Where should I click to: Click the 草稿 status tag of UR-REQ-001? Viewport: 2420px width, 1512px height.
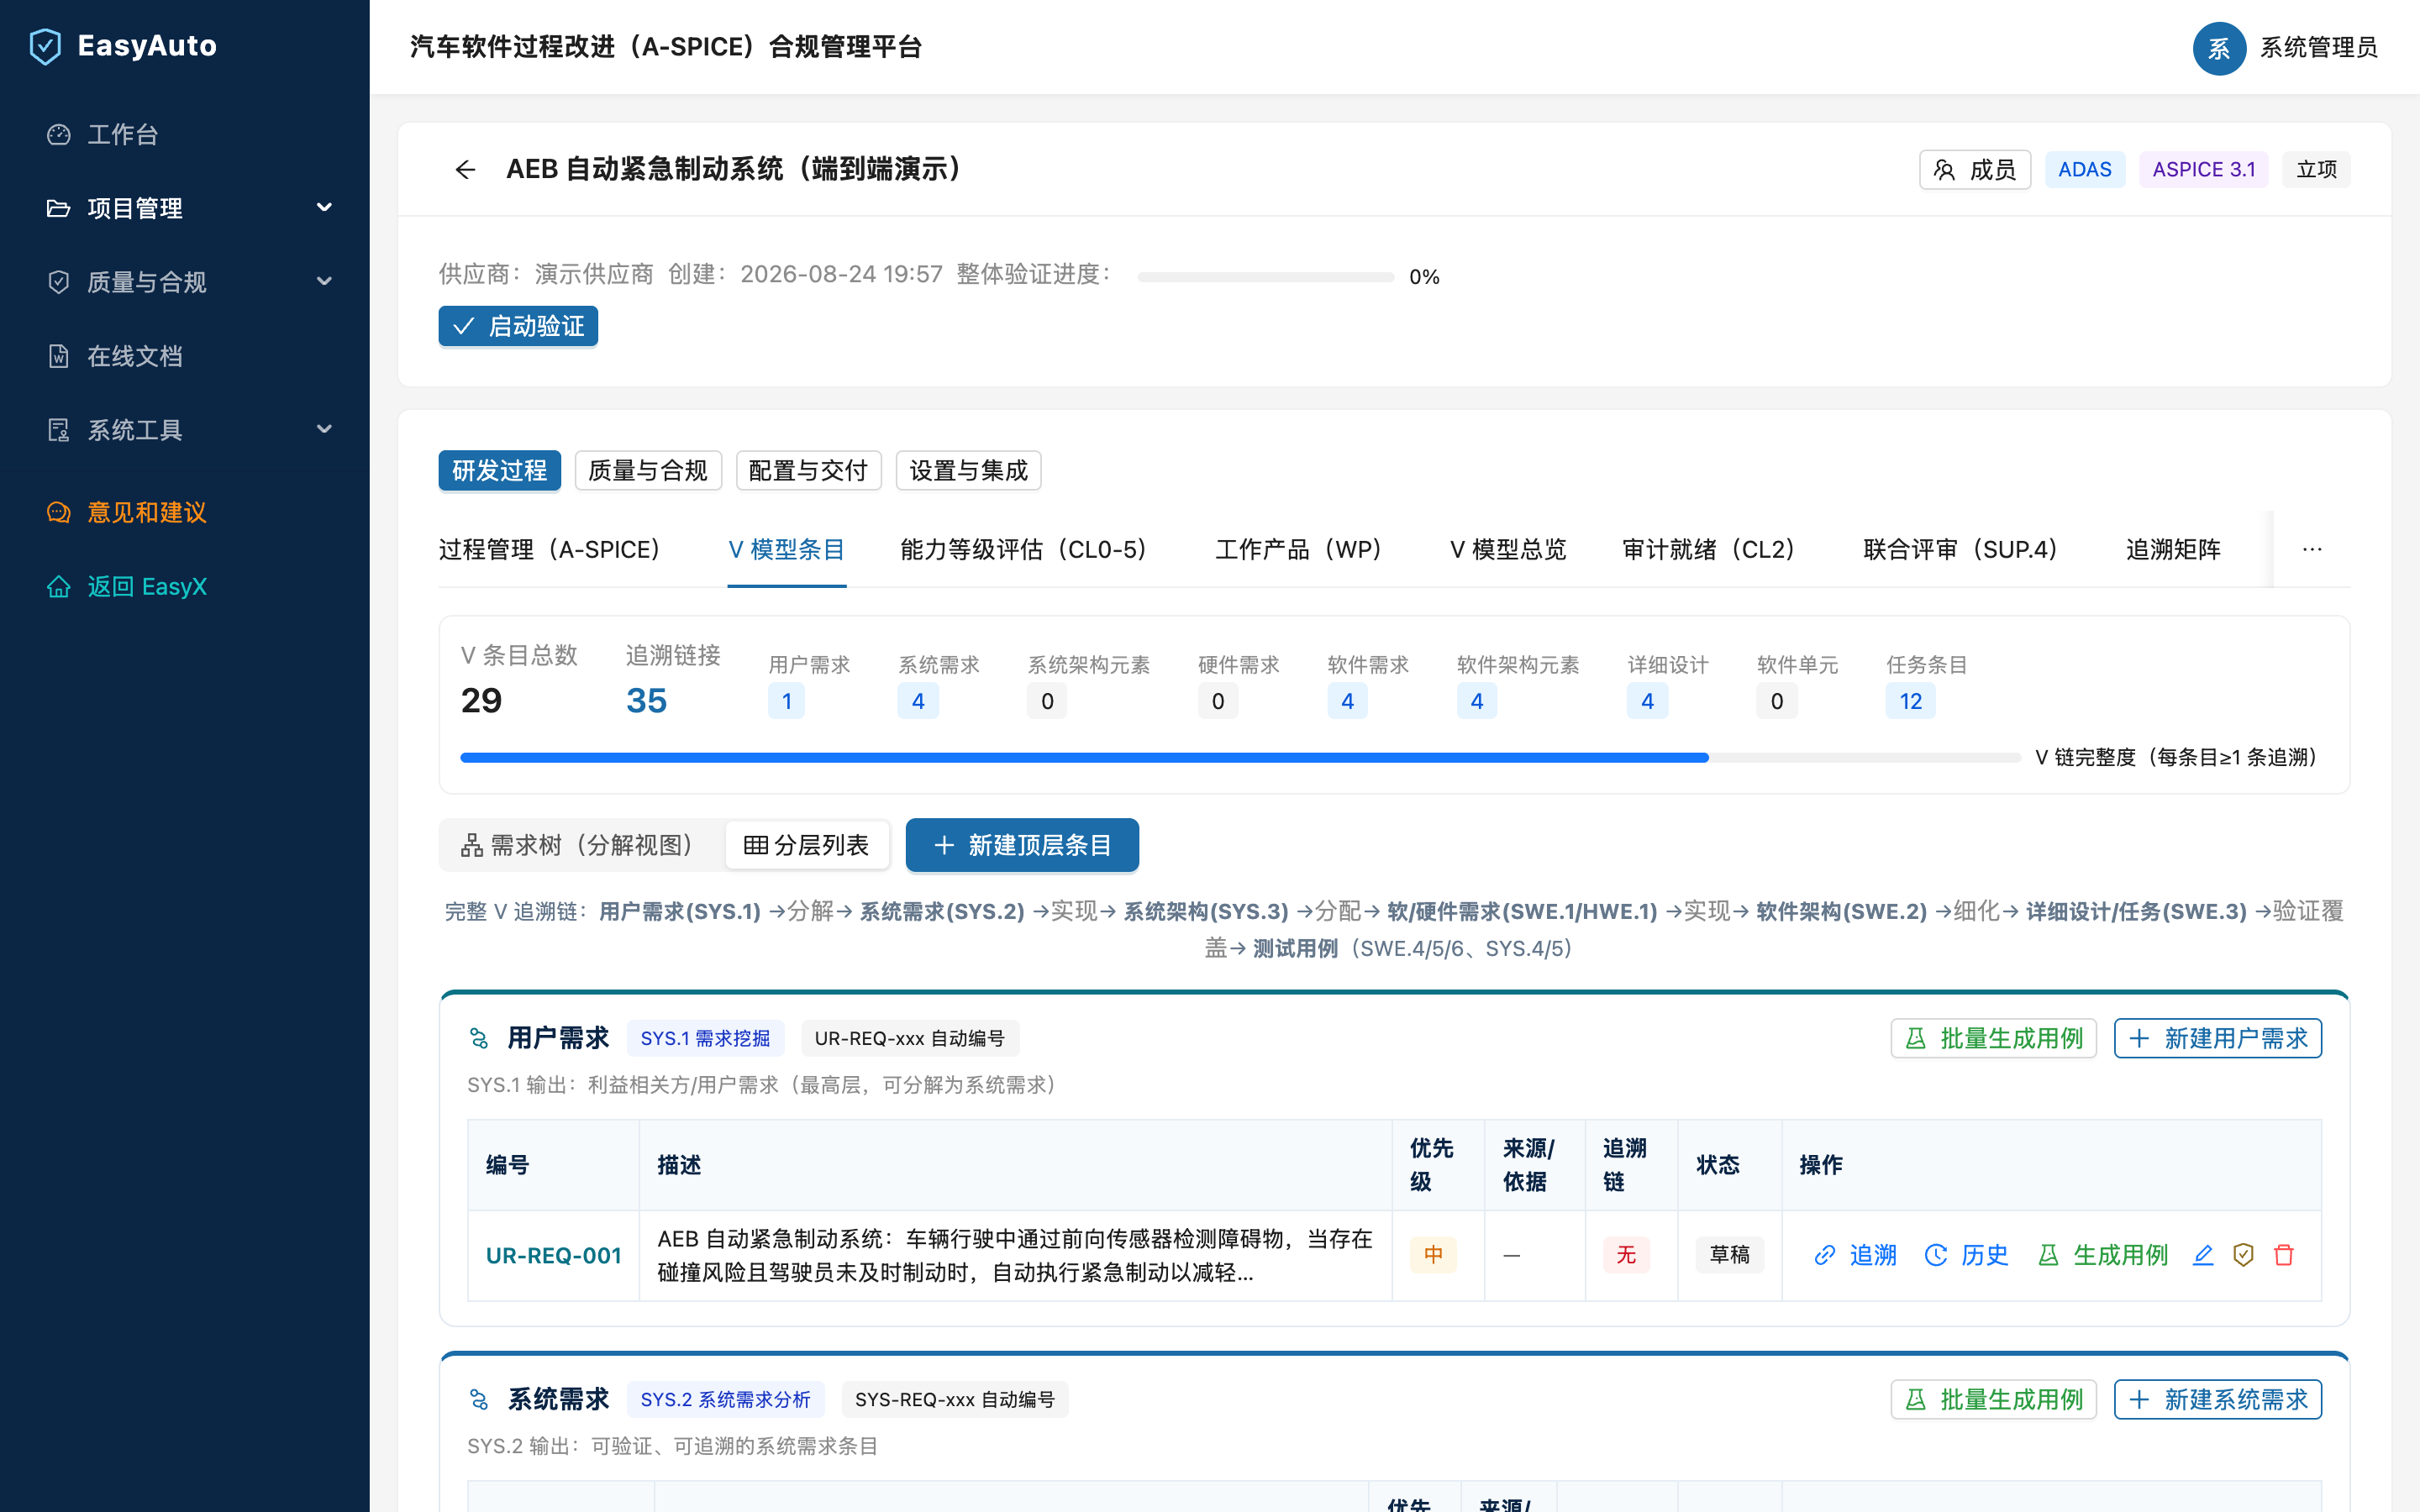(1729, 1255)
